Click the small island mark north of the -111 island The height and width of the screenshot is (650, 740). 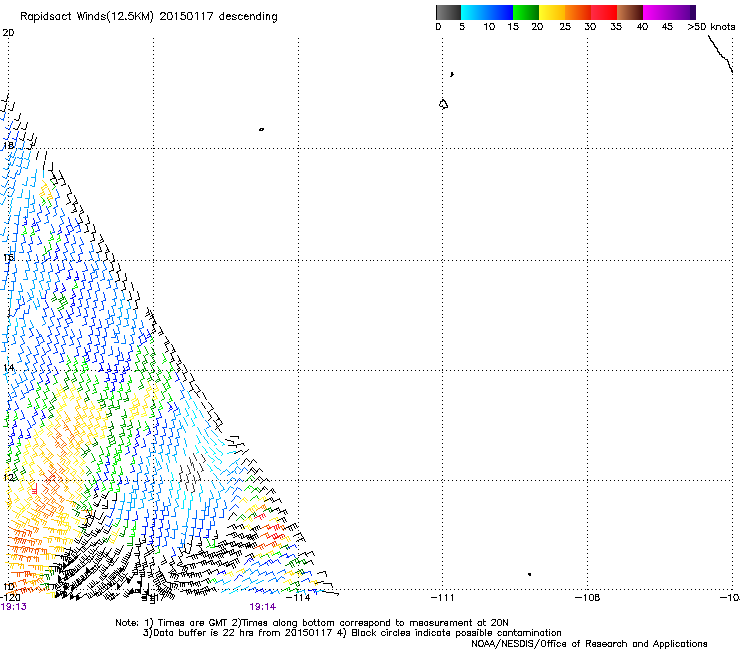point(452,74)
